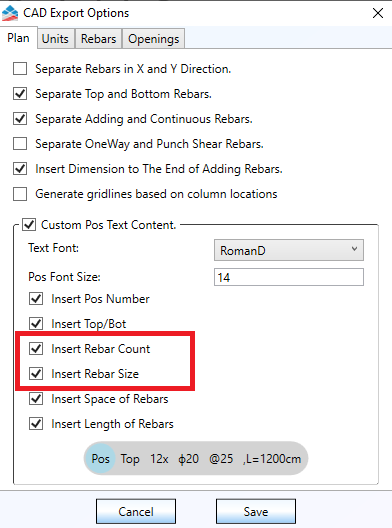The width and height of the screenshot is (392, 528).
Task: Enable Separate Rebars in X and Y Direction
Action: coord(20,69)
